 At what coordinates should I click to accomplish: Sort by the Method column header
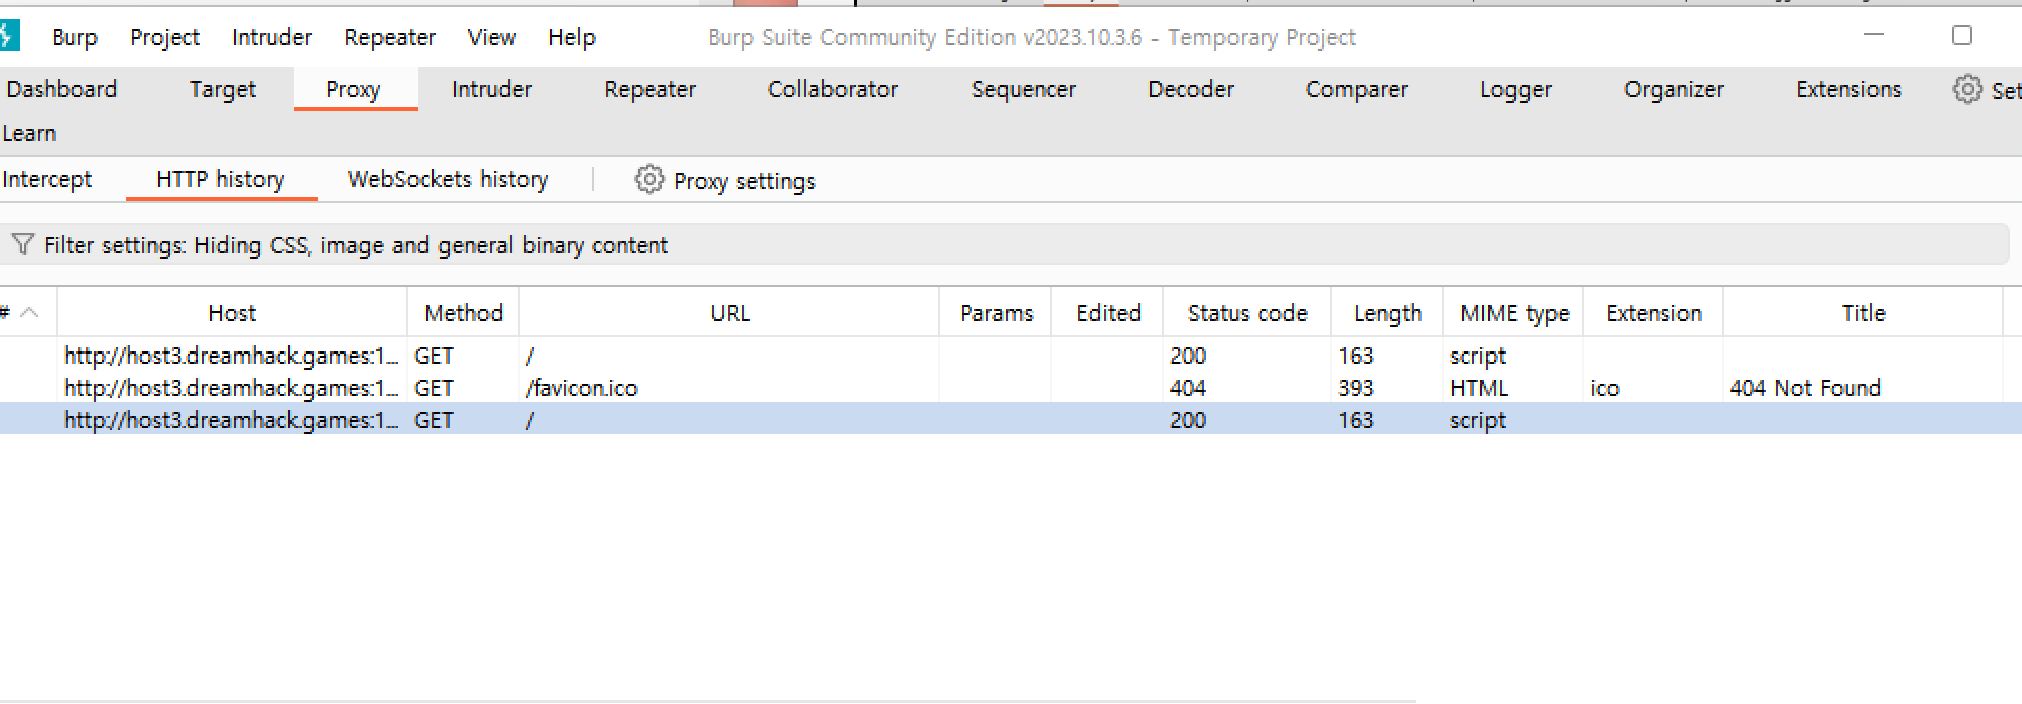463,313
